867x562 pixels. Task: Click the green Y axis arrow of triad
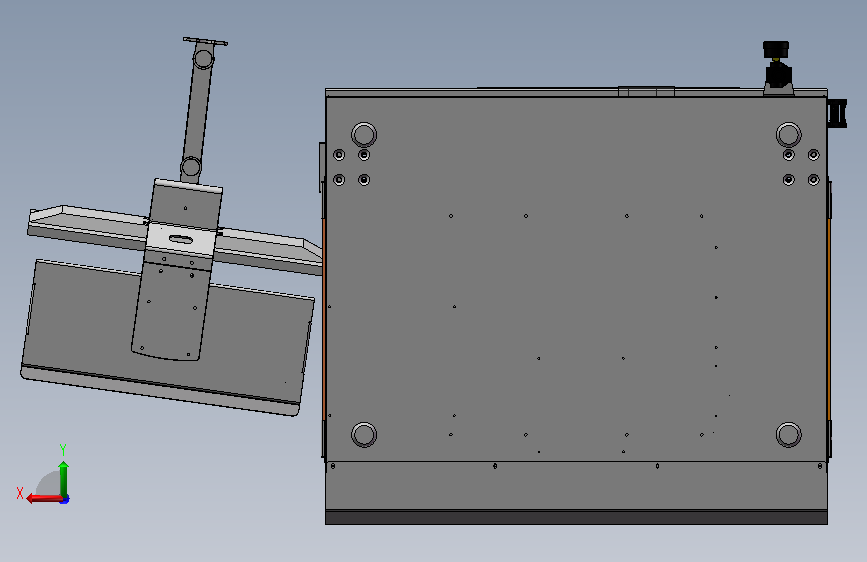coord(64,478)
